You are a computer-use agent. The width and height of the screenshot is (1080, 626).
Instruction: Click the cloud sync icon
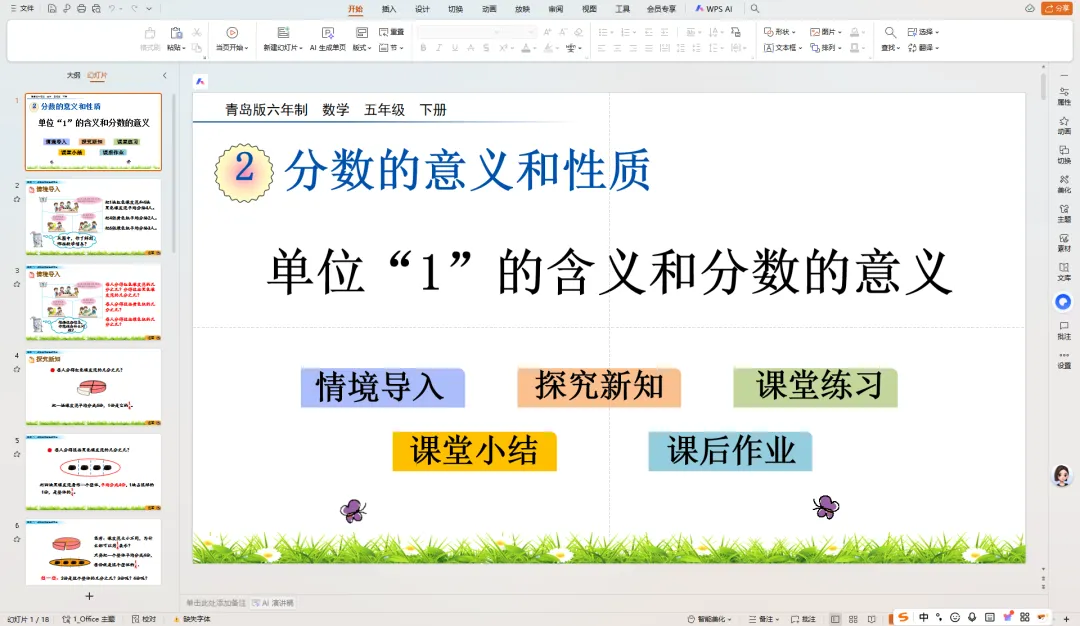tap(1030, 8)
